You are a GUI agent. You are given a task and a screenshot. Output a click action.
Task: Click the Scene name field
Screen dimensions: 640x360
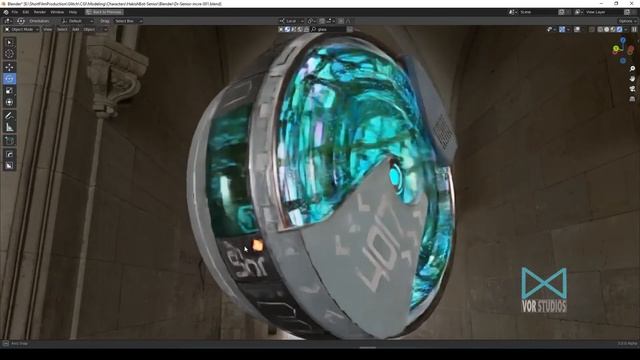click(x=537, y=12)
